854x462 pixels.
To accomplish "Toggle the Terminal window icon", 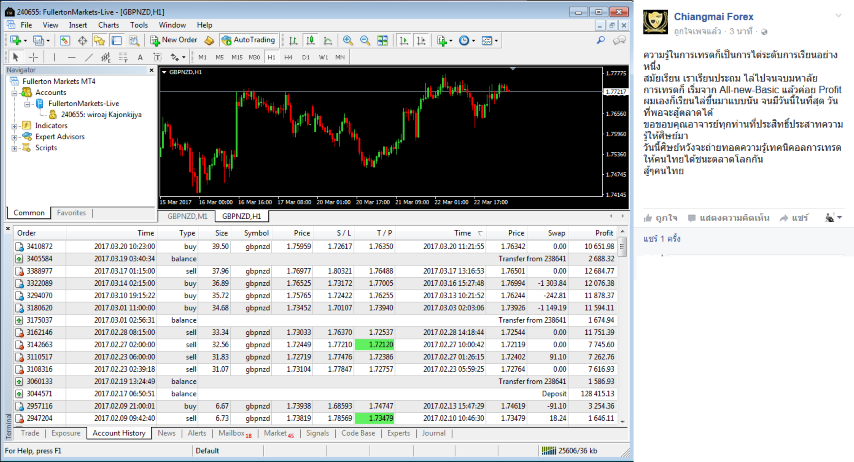I will point(117,40).
